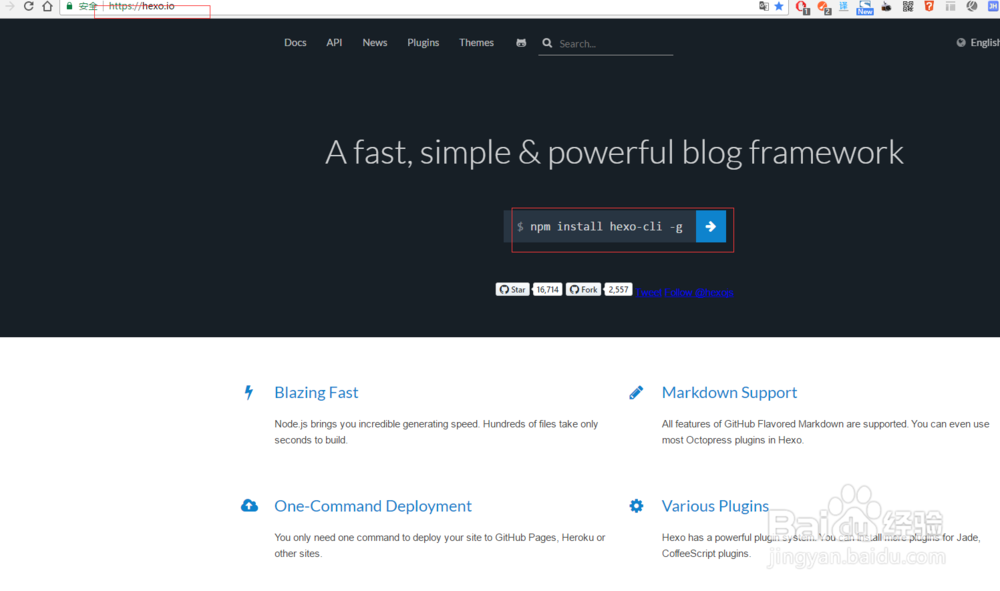
Task: Click the green secure padlock icon
Action: click(70, 6)
